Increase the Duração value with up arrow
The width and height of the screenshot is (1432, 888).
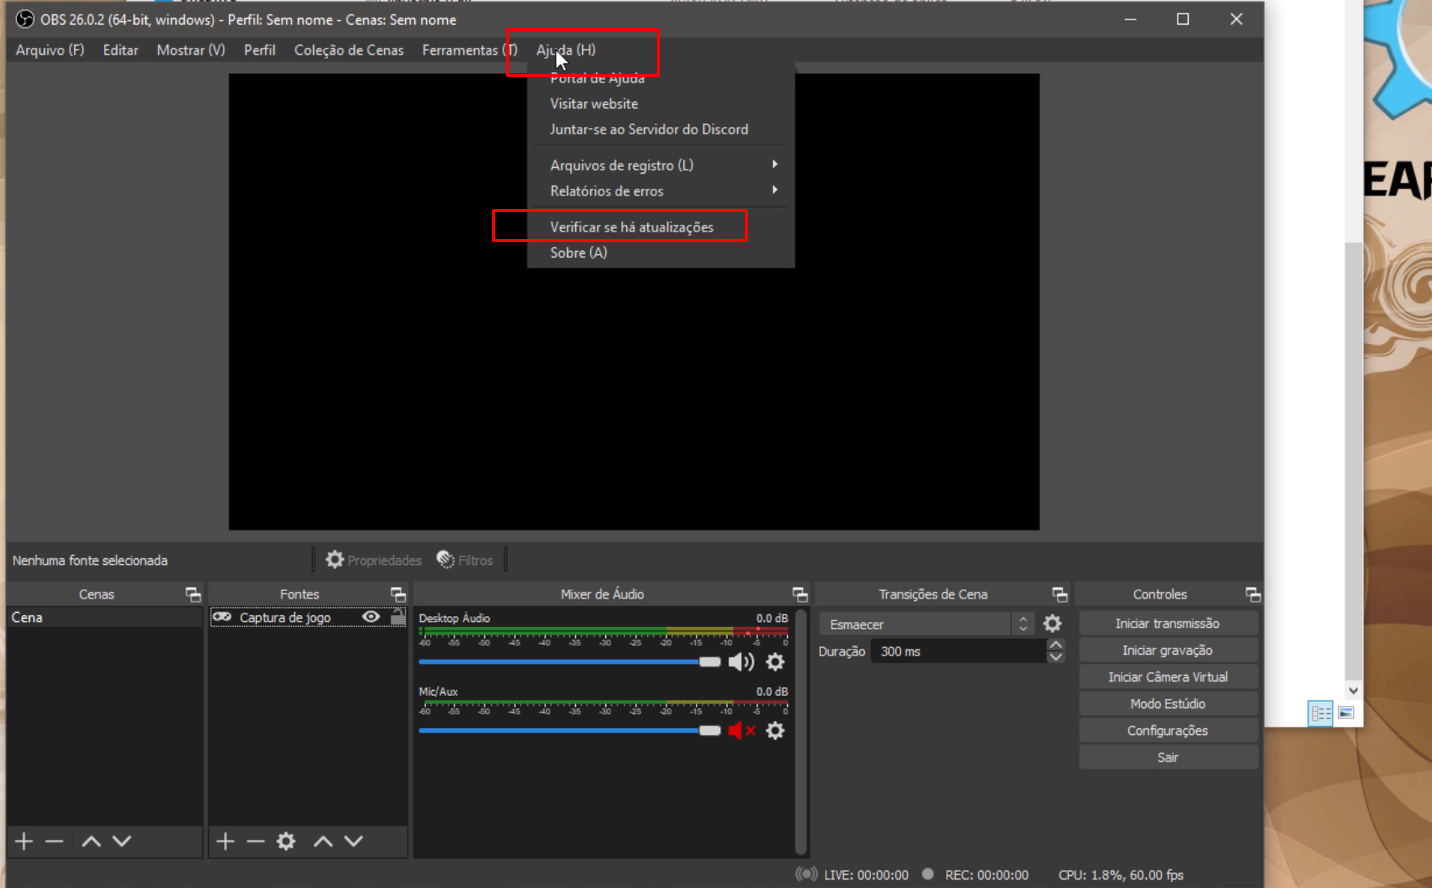[x=1056, y=645]
